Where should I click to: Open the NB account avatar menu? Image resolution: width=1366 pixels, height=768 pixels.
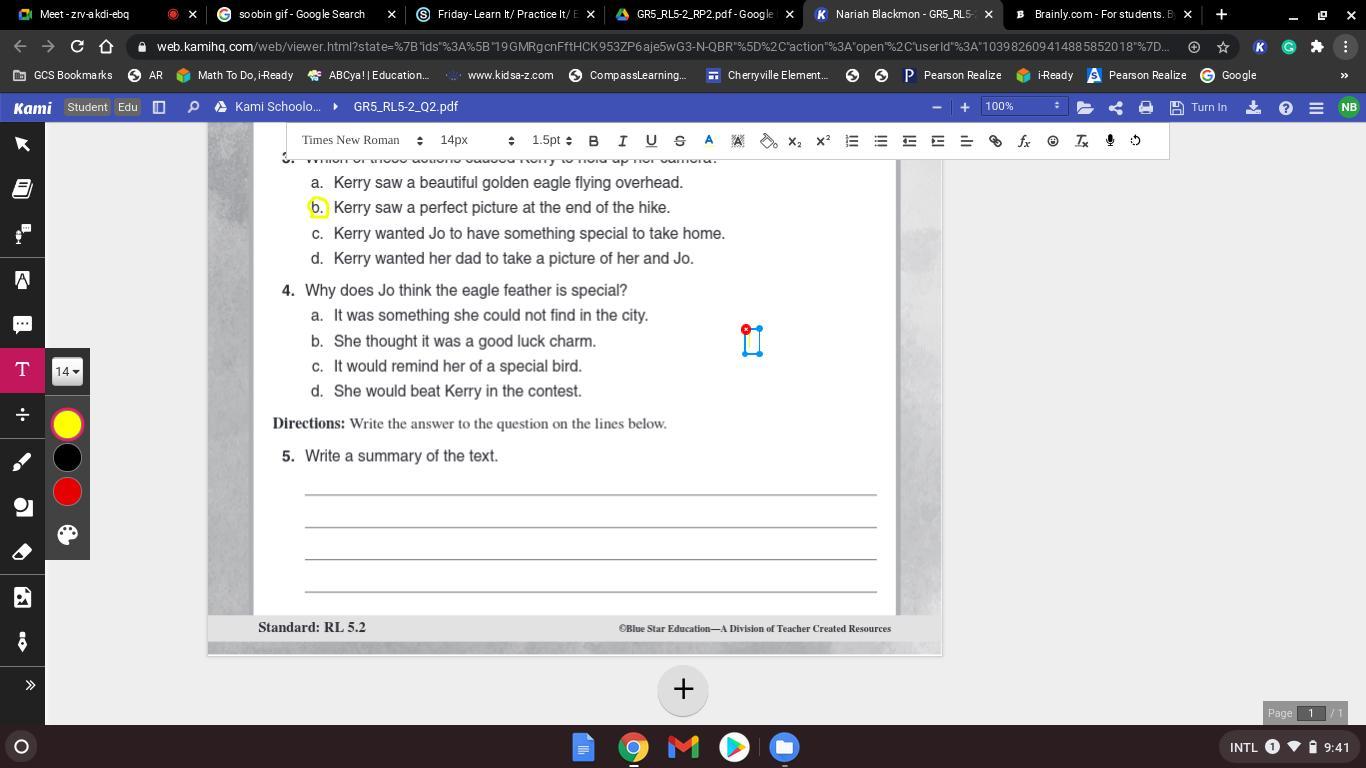(1349, 107)
